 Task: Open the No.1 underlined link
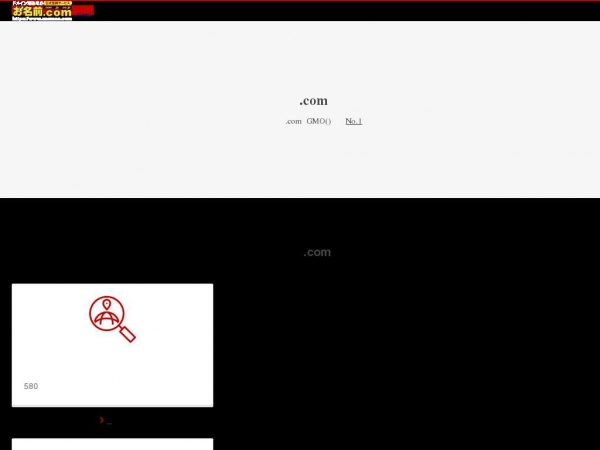pyautogui.click(x=354, y=121)
